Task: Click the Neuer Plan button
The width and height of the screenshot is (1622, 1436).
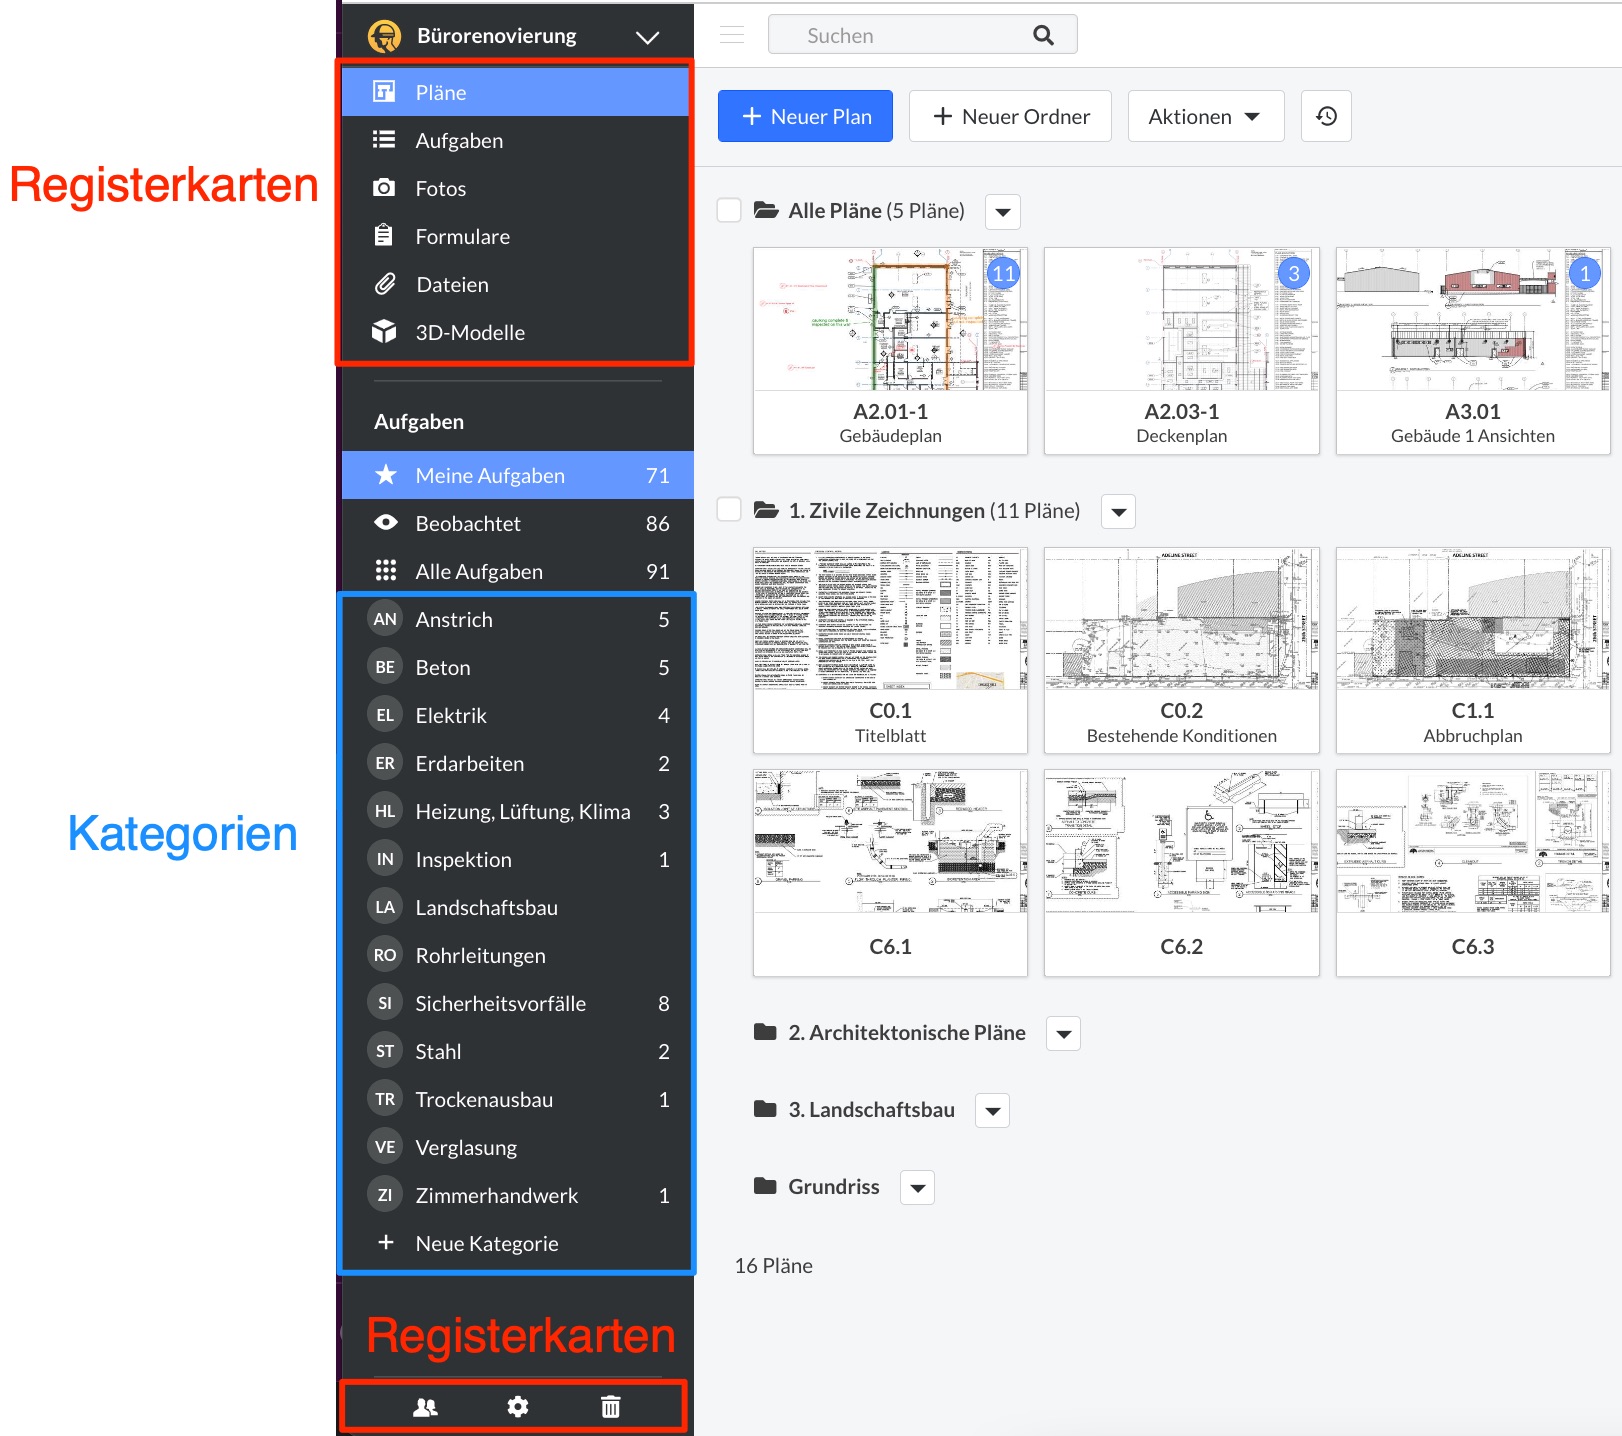Action: tap(805, 116)
